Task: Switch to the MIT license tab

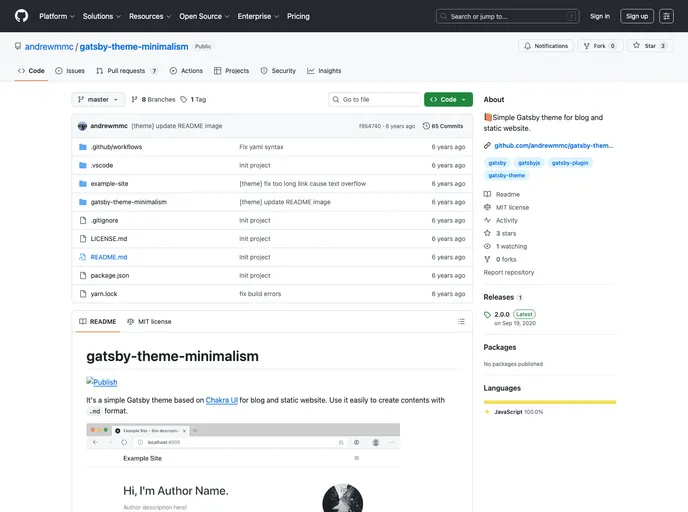Action: (149, 321)
